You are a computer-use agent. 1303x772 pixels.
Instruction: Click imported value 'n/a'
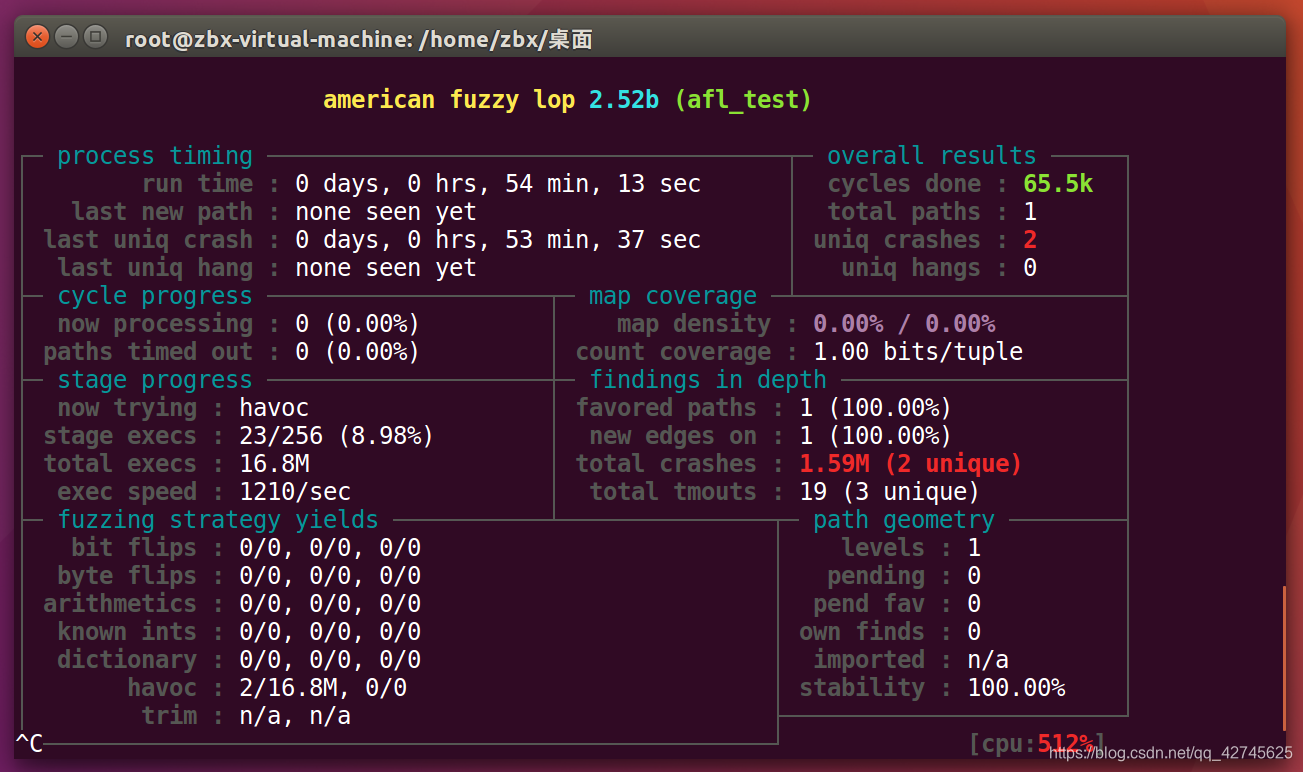point(988,660)
